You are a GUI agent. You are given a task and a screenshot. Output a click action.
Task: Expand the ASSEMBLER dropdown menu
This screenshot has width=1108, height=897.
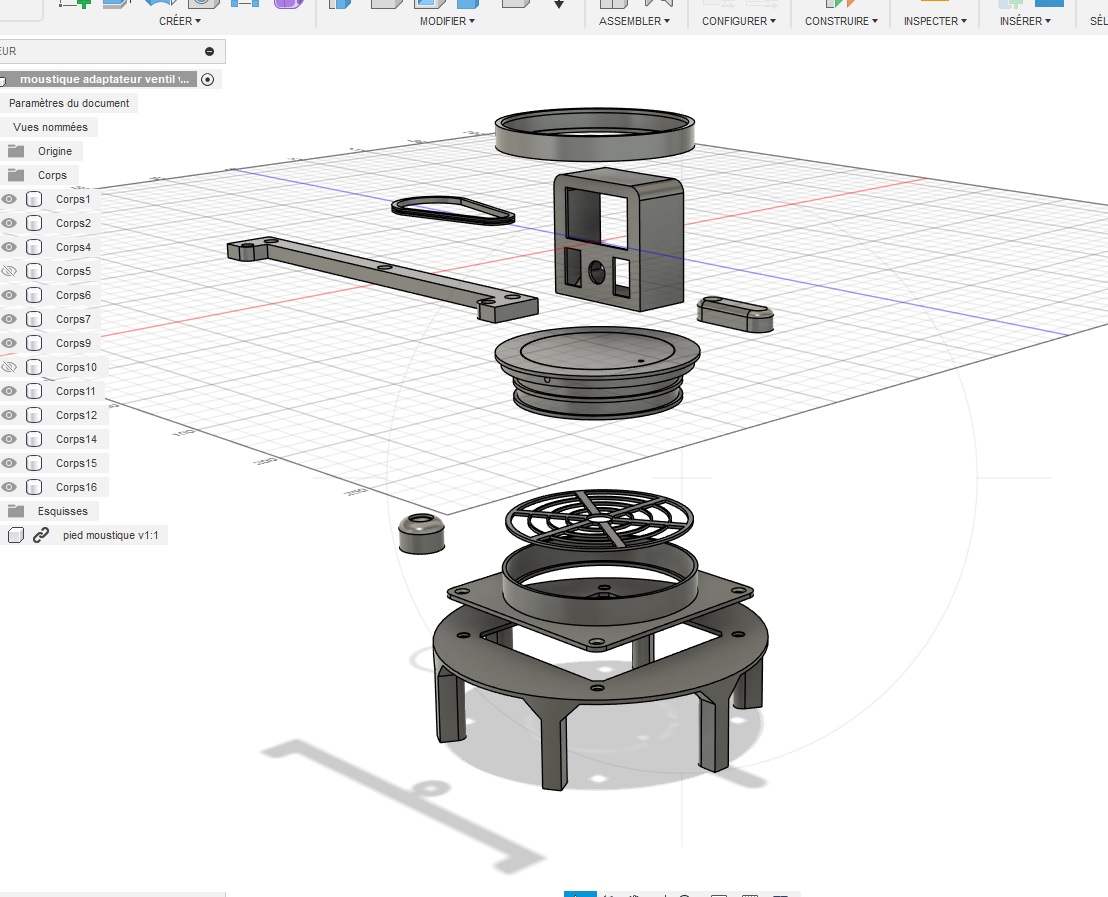(x=635, y=21)
